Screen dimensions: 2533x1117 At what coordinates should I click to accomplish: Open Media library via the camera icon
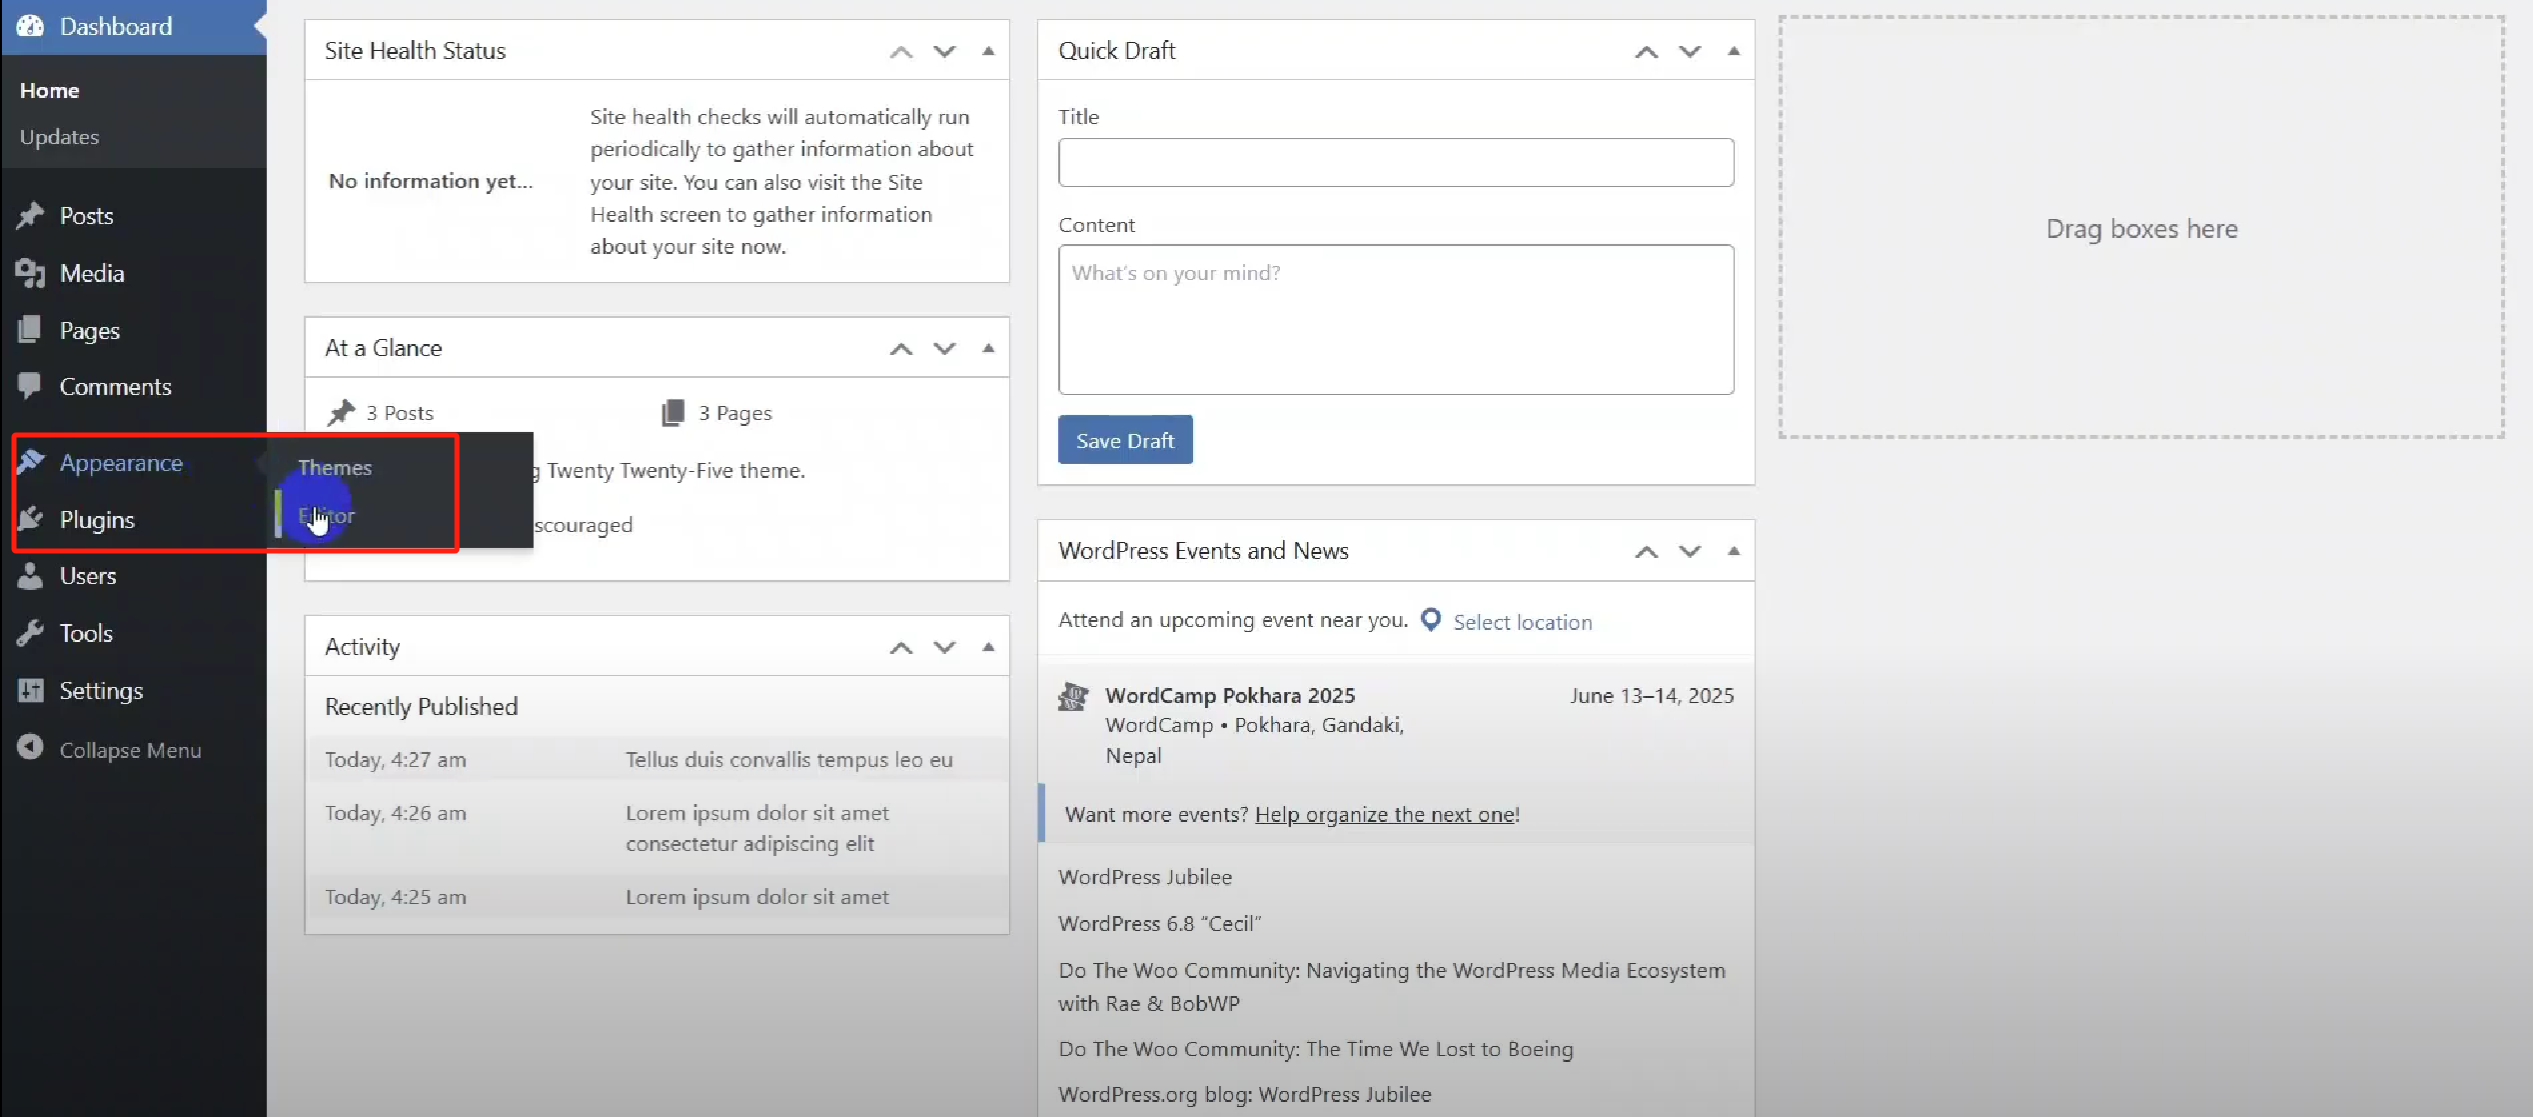31,273
